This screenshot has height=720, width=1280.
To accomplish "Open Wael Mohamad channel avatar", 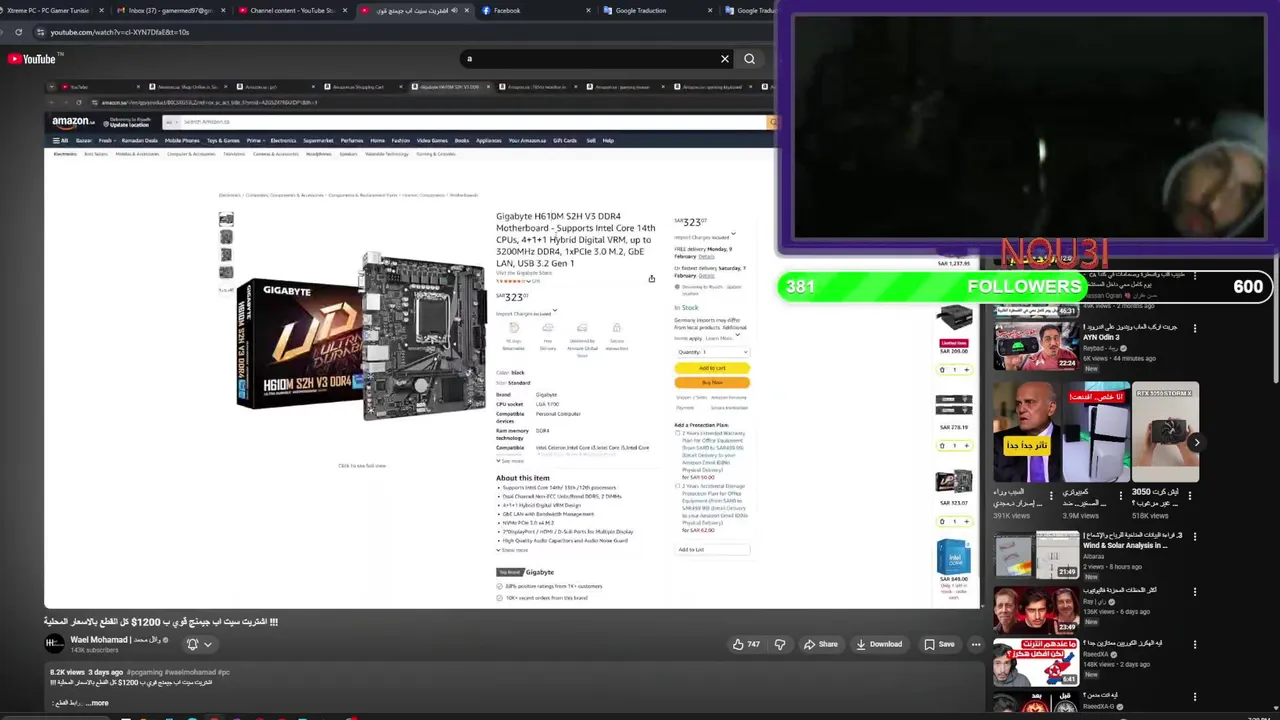I will pyautogui.click(x=54, y=643).
